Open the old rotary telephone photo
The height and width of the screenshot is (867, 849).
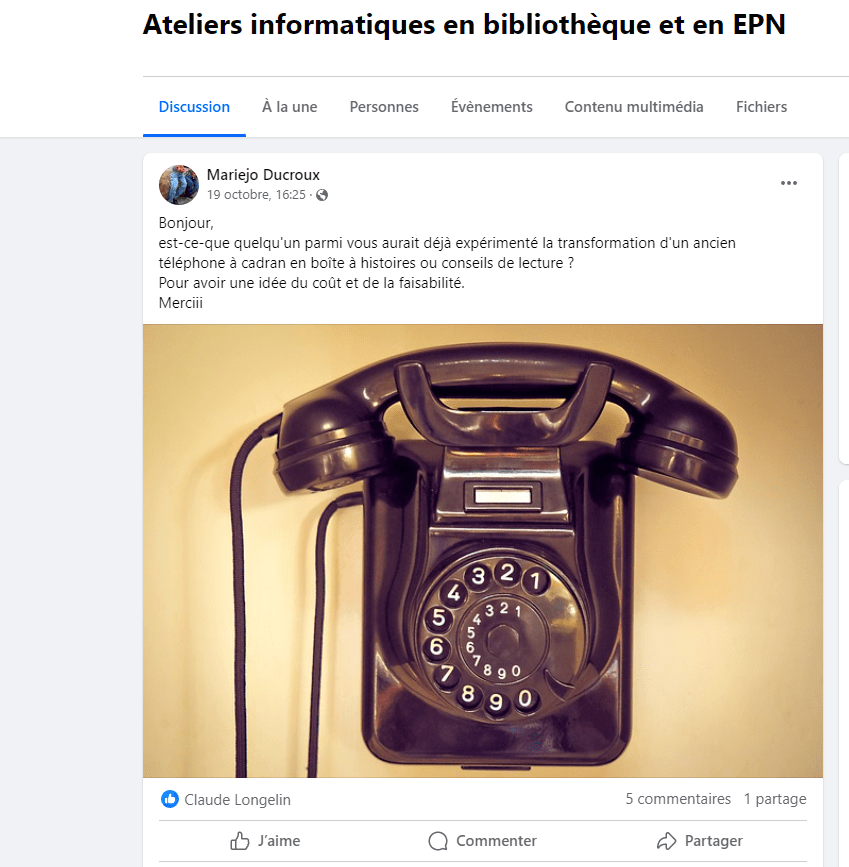[483, 551]
